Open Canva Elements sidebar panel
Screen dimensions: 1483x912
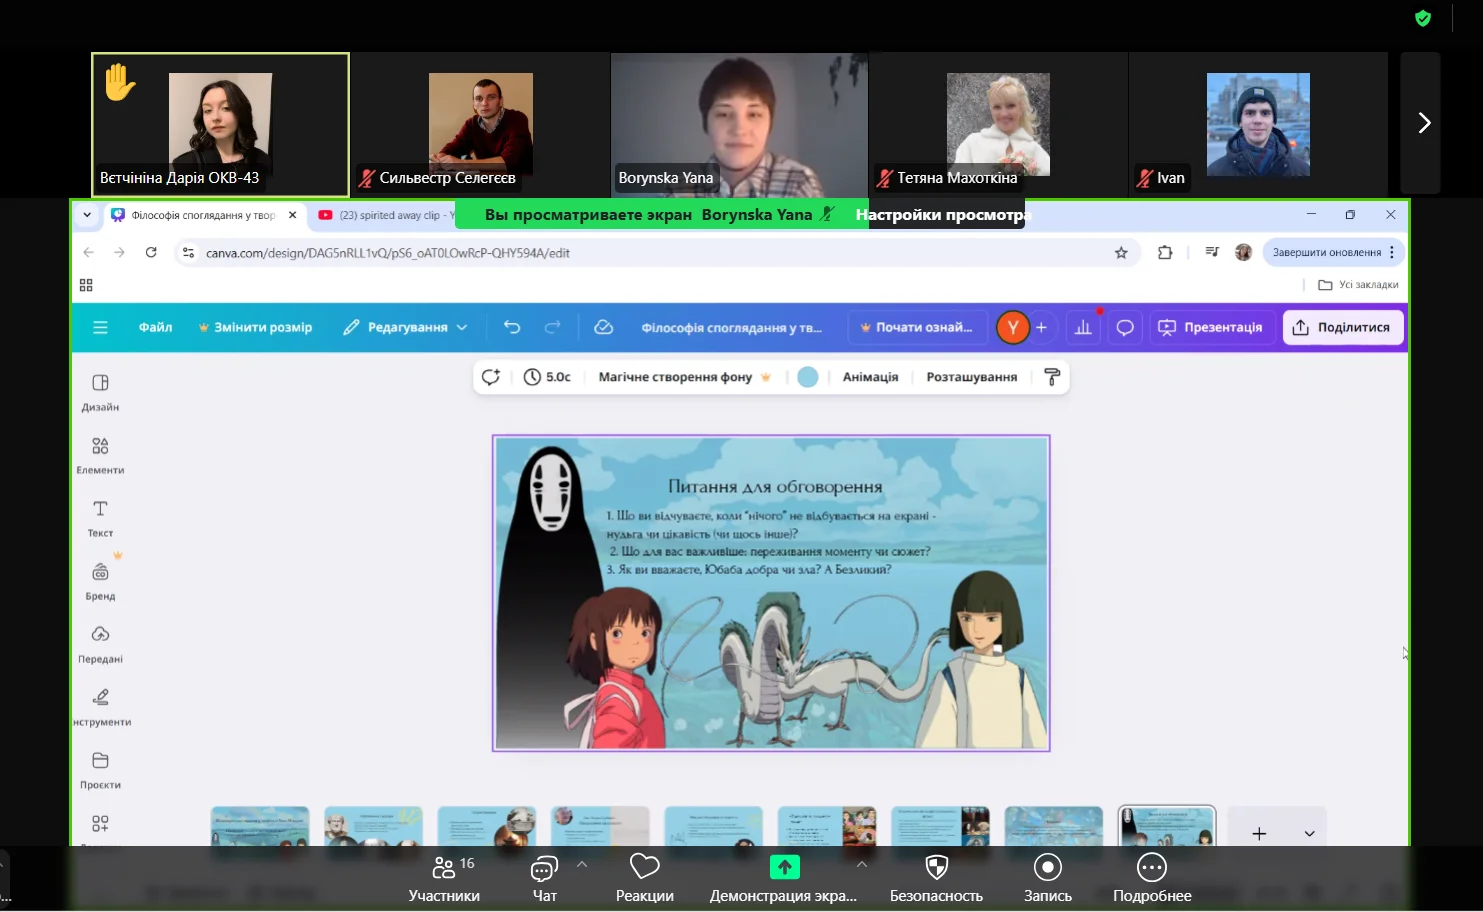100,454
